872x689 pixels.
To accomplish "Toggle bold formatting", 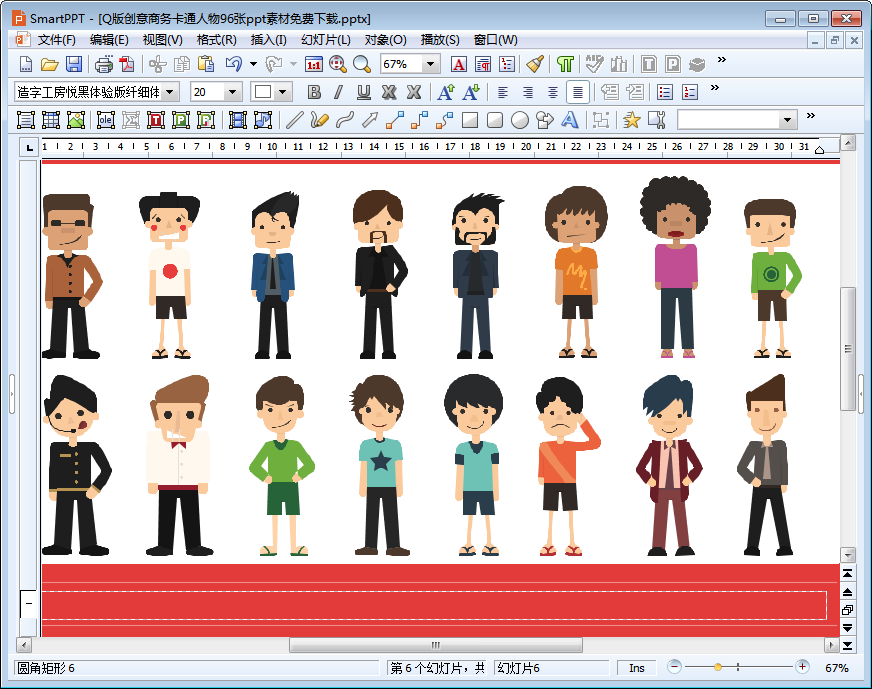I will [x=314, y=92].
